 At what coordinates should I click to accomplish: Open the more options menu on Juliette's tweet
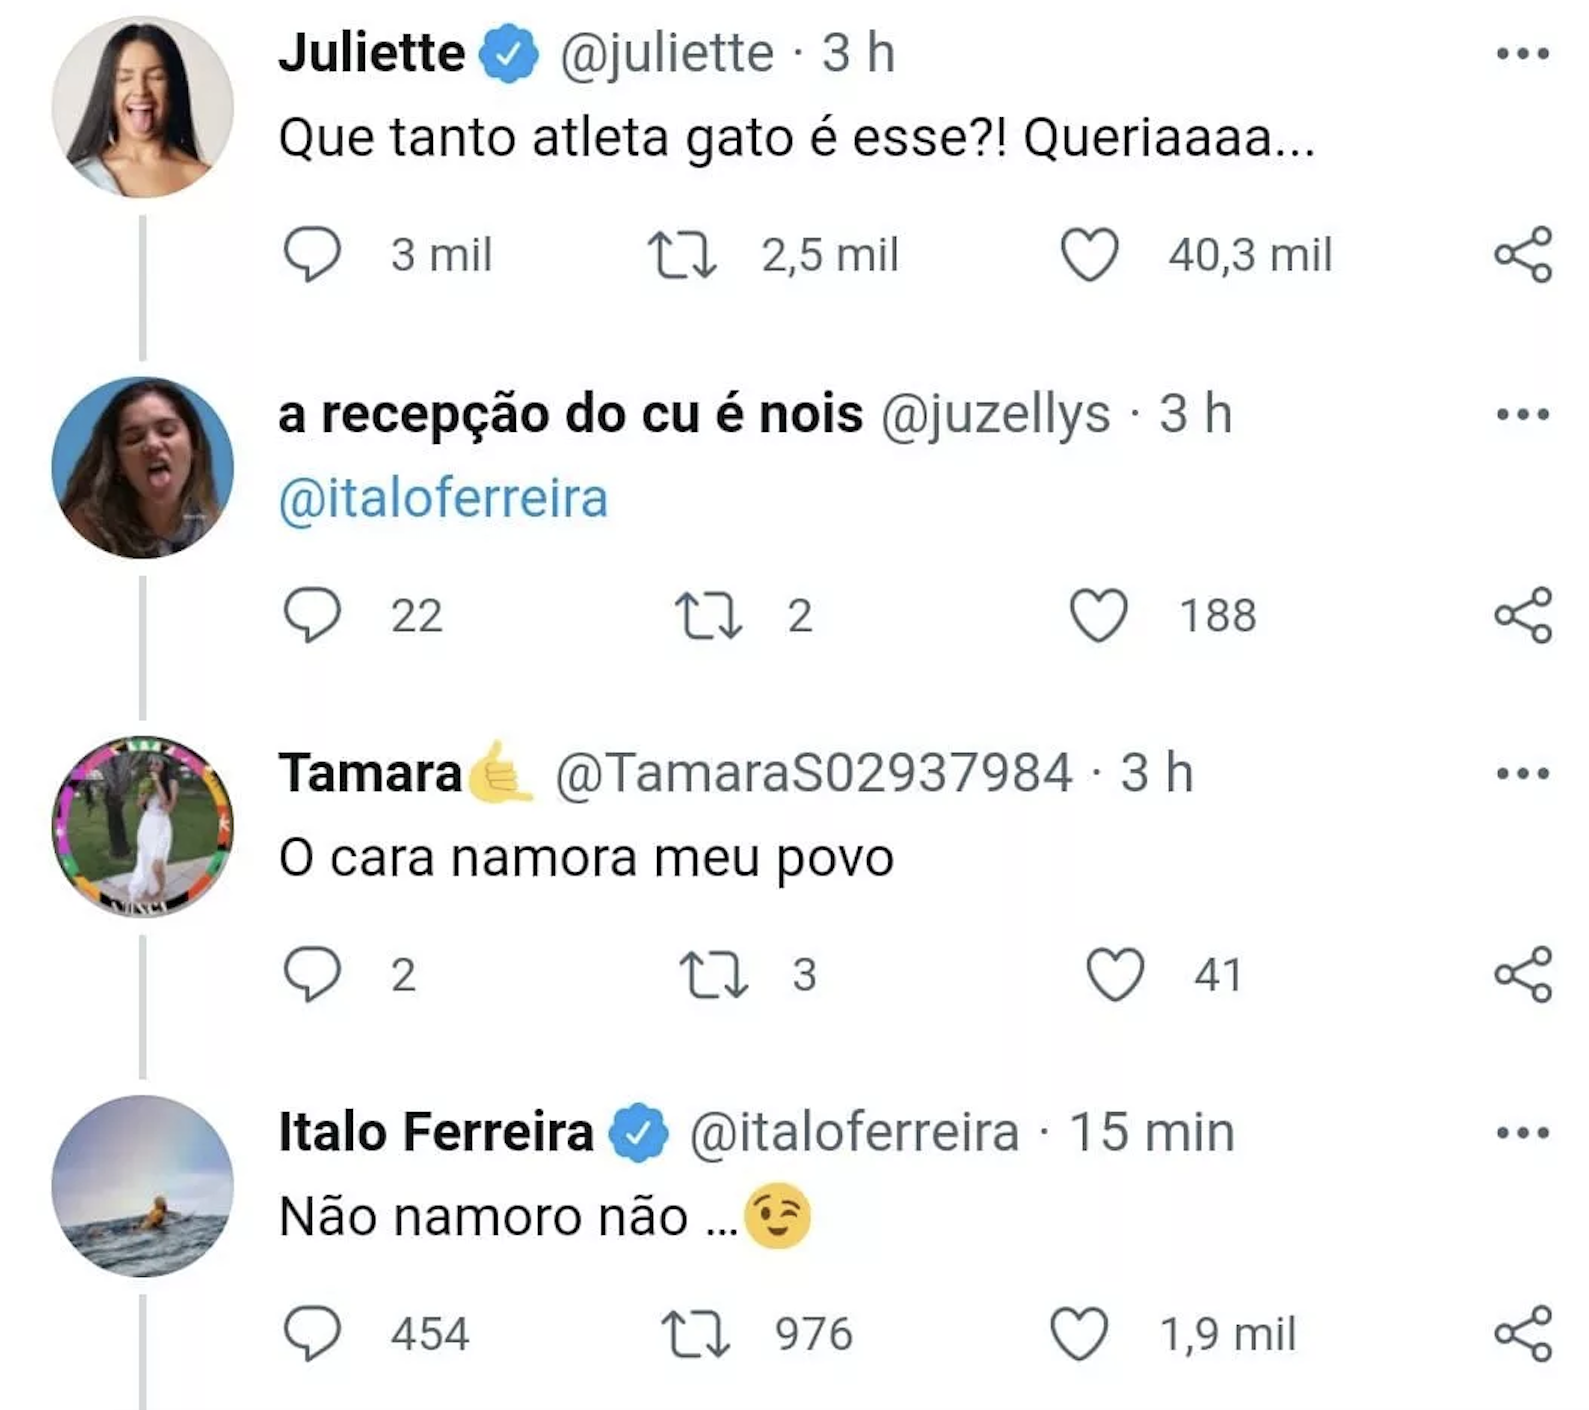[1523, 54]
